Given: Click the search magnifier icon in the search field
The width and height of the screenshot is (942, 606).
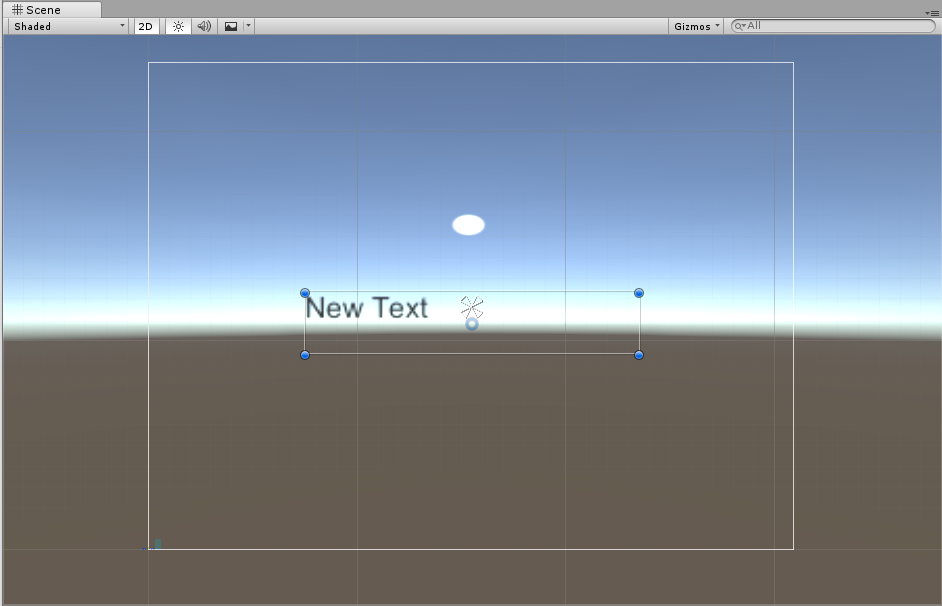Looking at the screenshot, I should pos(739,26).
